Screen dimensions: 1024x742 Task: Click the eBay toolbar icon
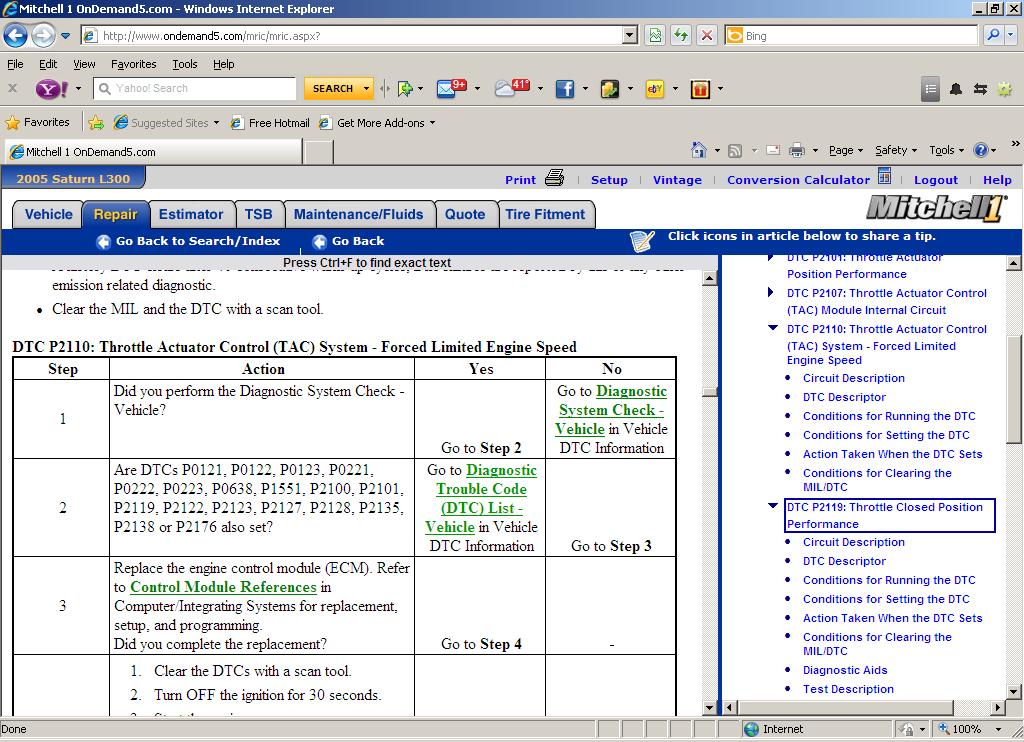[x=655, y=89]
